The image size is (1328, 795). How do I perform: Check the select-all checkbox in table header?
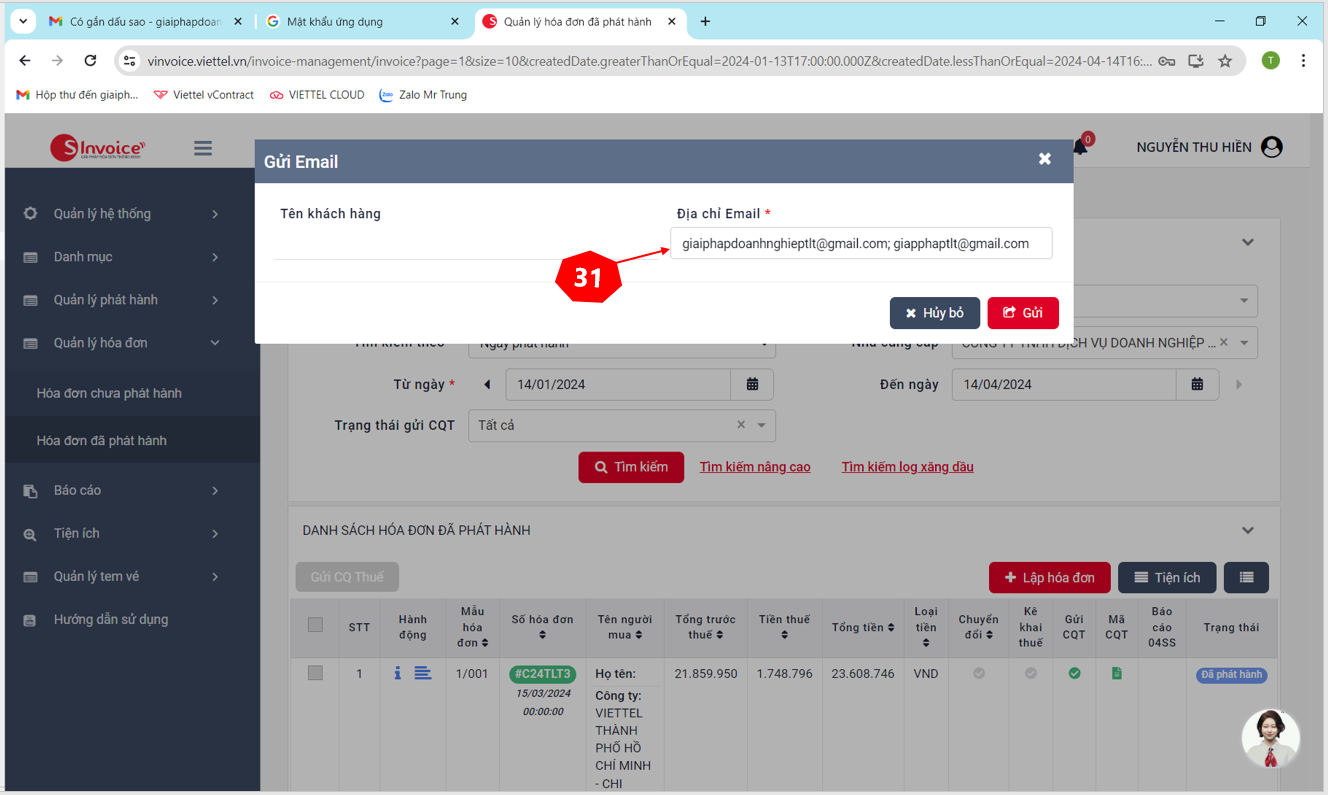click(x=315, y=625)
